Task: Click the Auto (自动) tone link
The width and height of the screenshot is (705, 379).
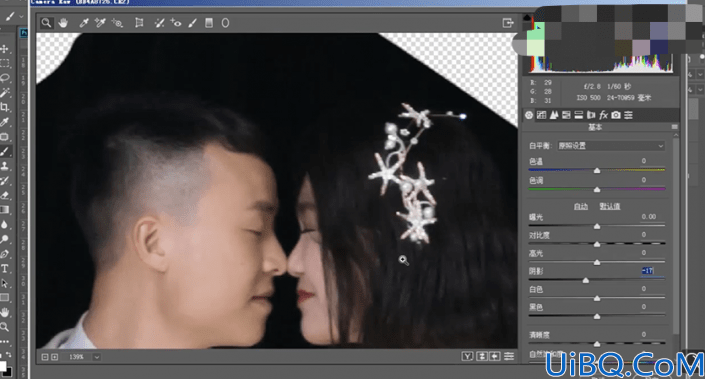Action: pos(580,206)
